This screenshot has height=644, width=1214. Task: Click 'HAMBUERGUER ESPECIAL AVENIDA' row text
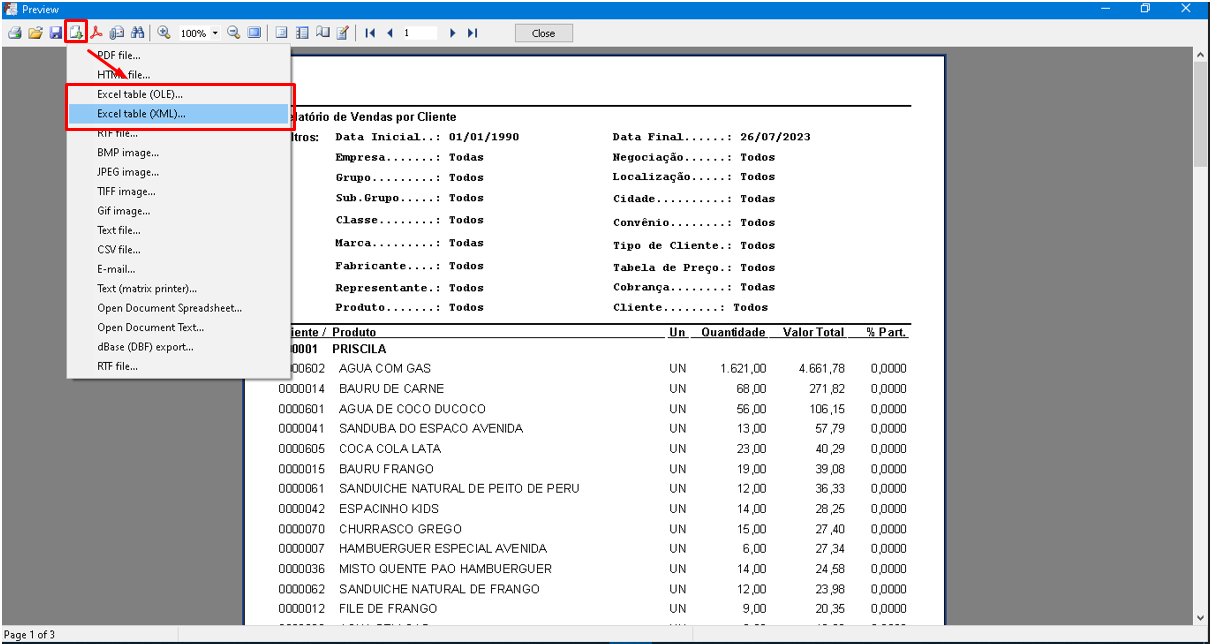coord(443,549)
